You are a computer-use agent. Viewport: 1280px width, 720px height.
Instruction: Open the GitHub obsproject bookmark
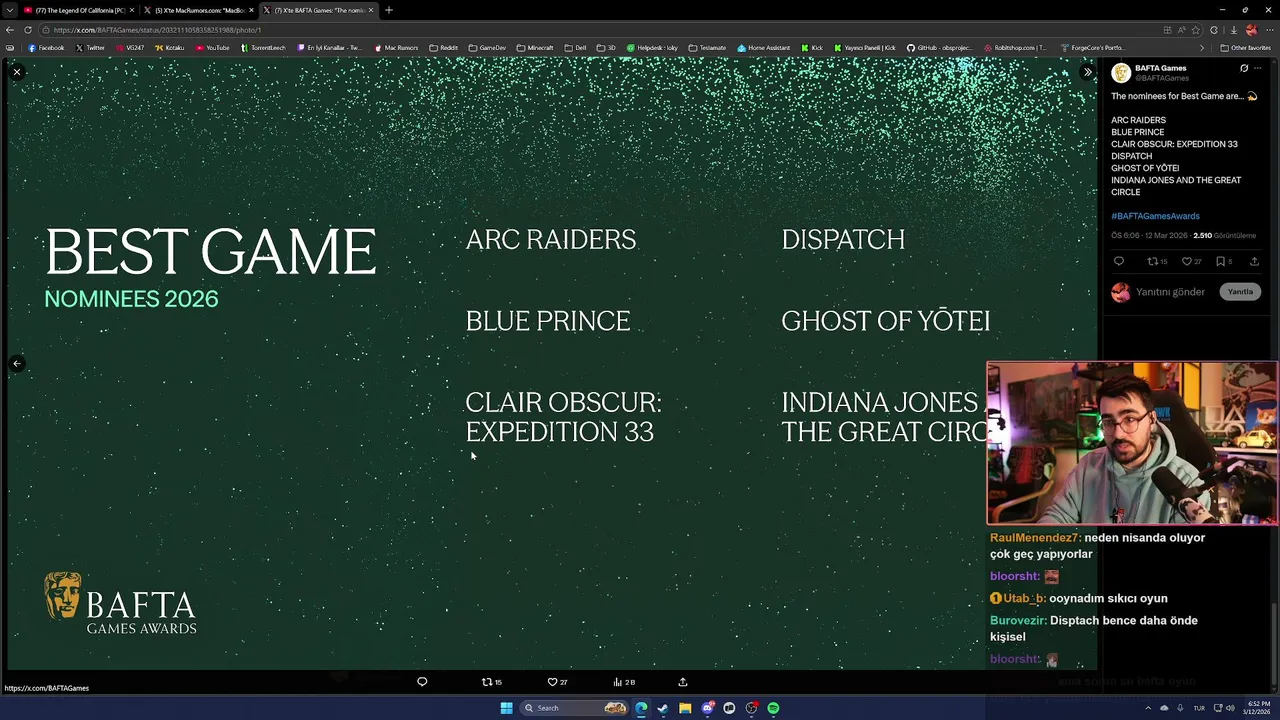(x=939, y=48)
